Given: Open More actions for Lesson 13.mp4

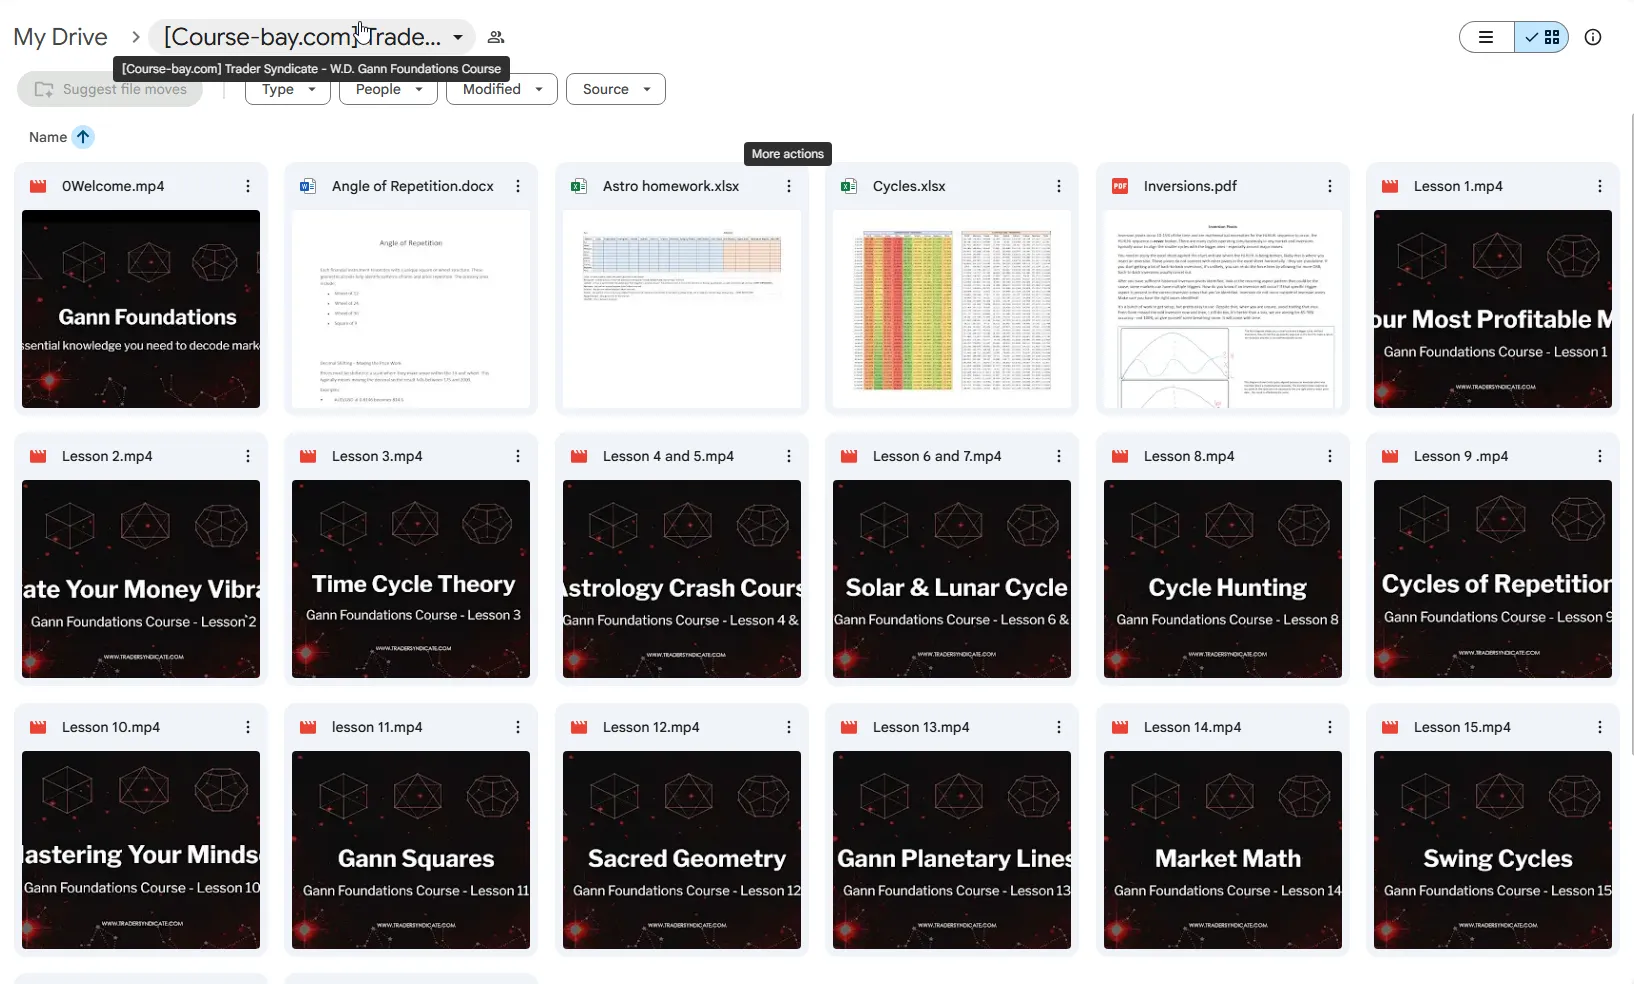Looking at the screenshot, I should click(x=1059, y=727).
